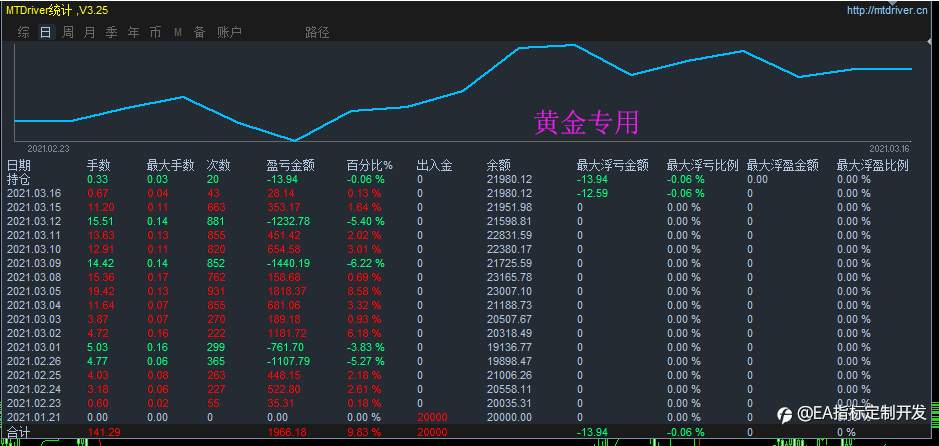939x446 pixels.
Task: Open the http://mtdriver.cn link
Action: coord(886,10)
